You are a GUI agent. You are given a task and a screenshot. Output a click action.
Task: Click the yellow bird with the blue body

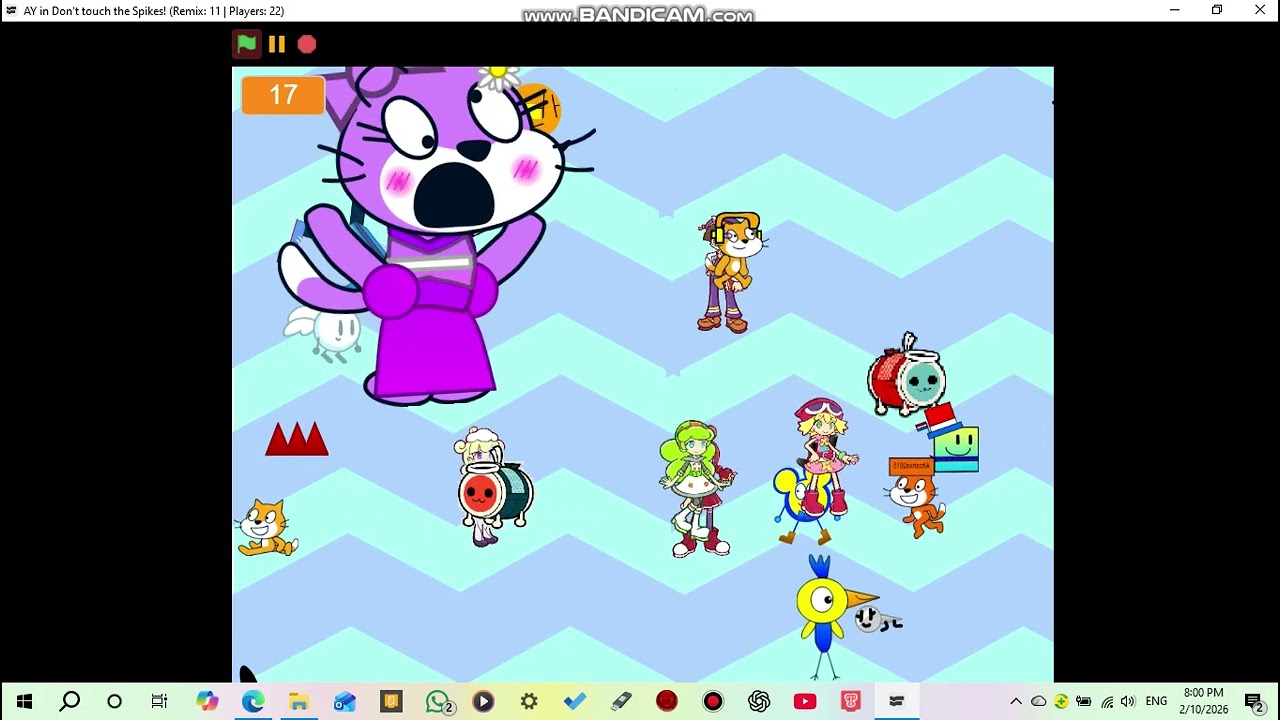836,617
